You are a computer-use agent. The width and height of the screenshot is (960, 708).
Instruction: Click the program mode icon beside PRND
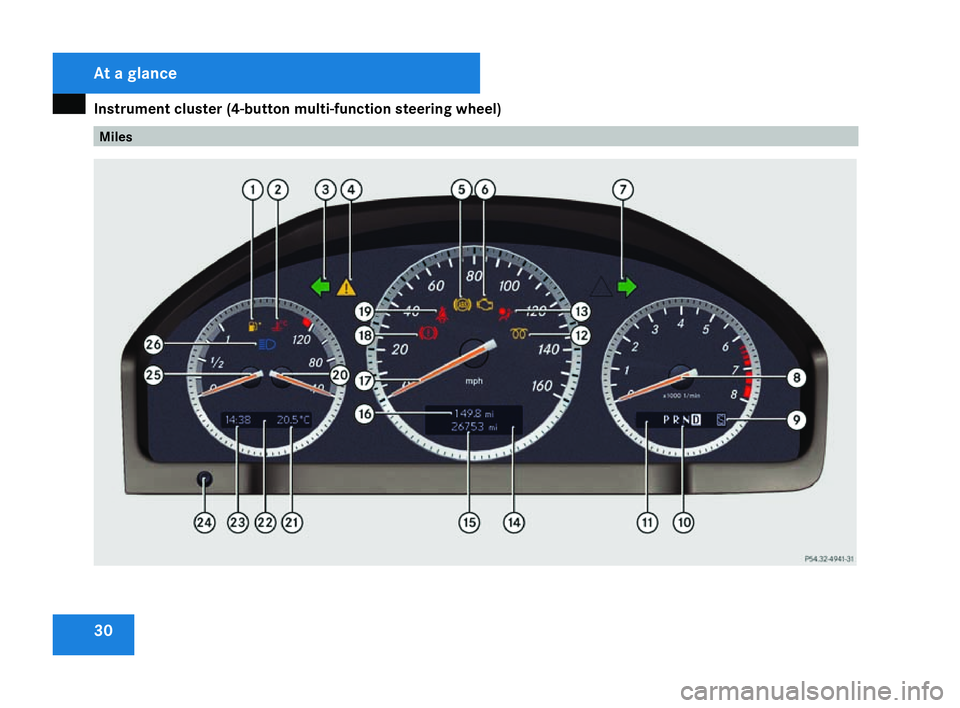coord(721,420)
